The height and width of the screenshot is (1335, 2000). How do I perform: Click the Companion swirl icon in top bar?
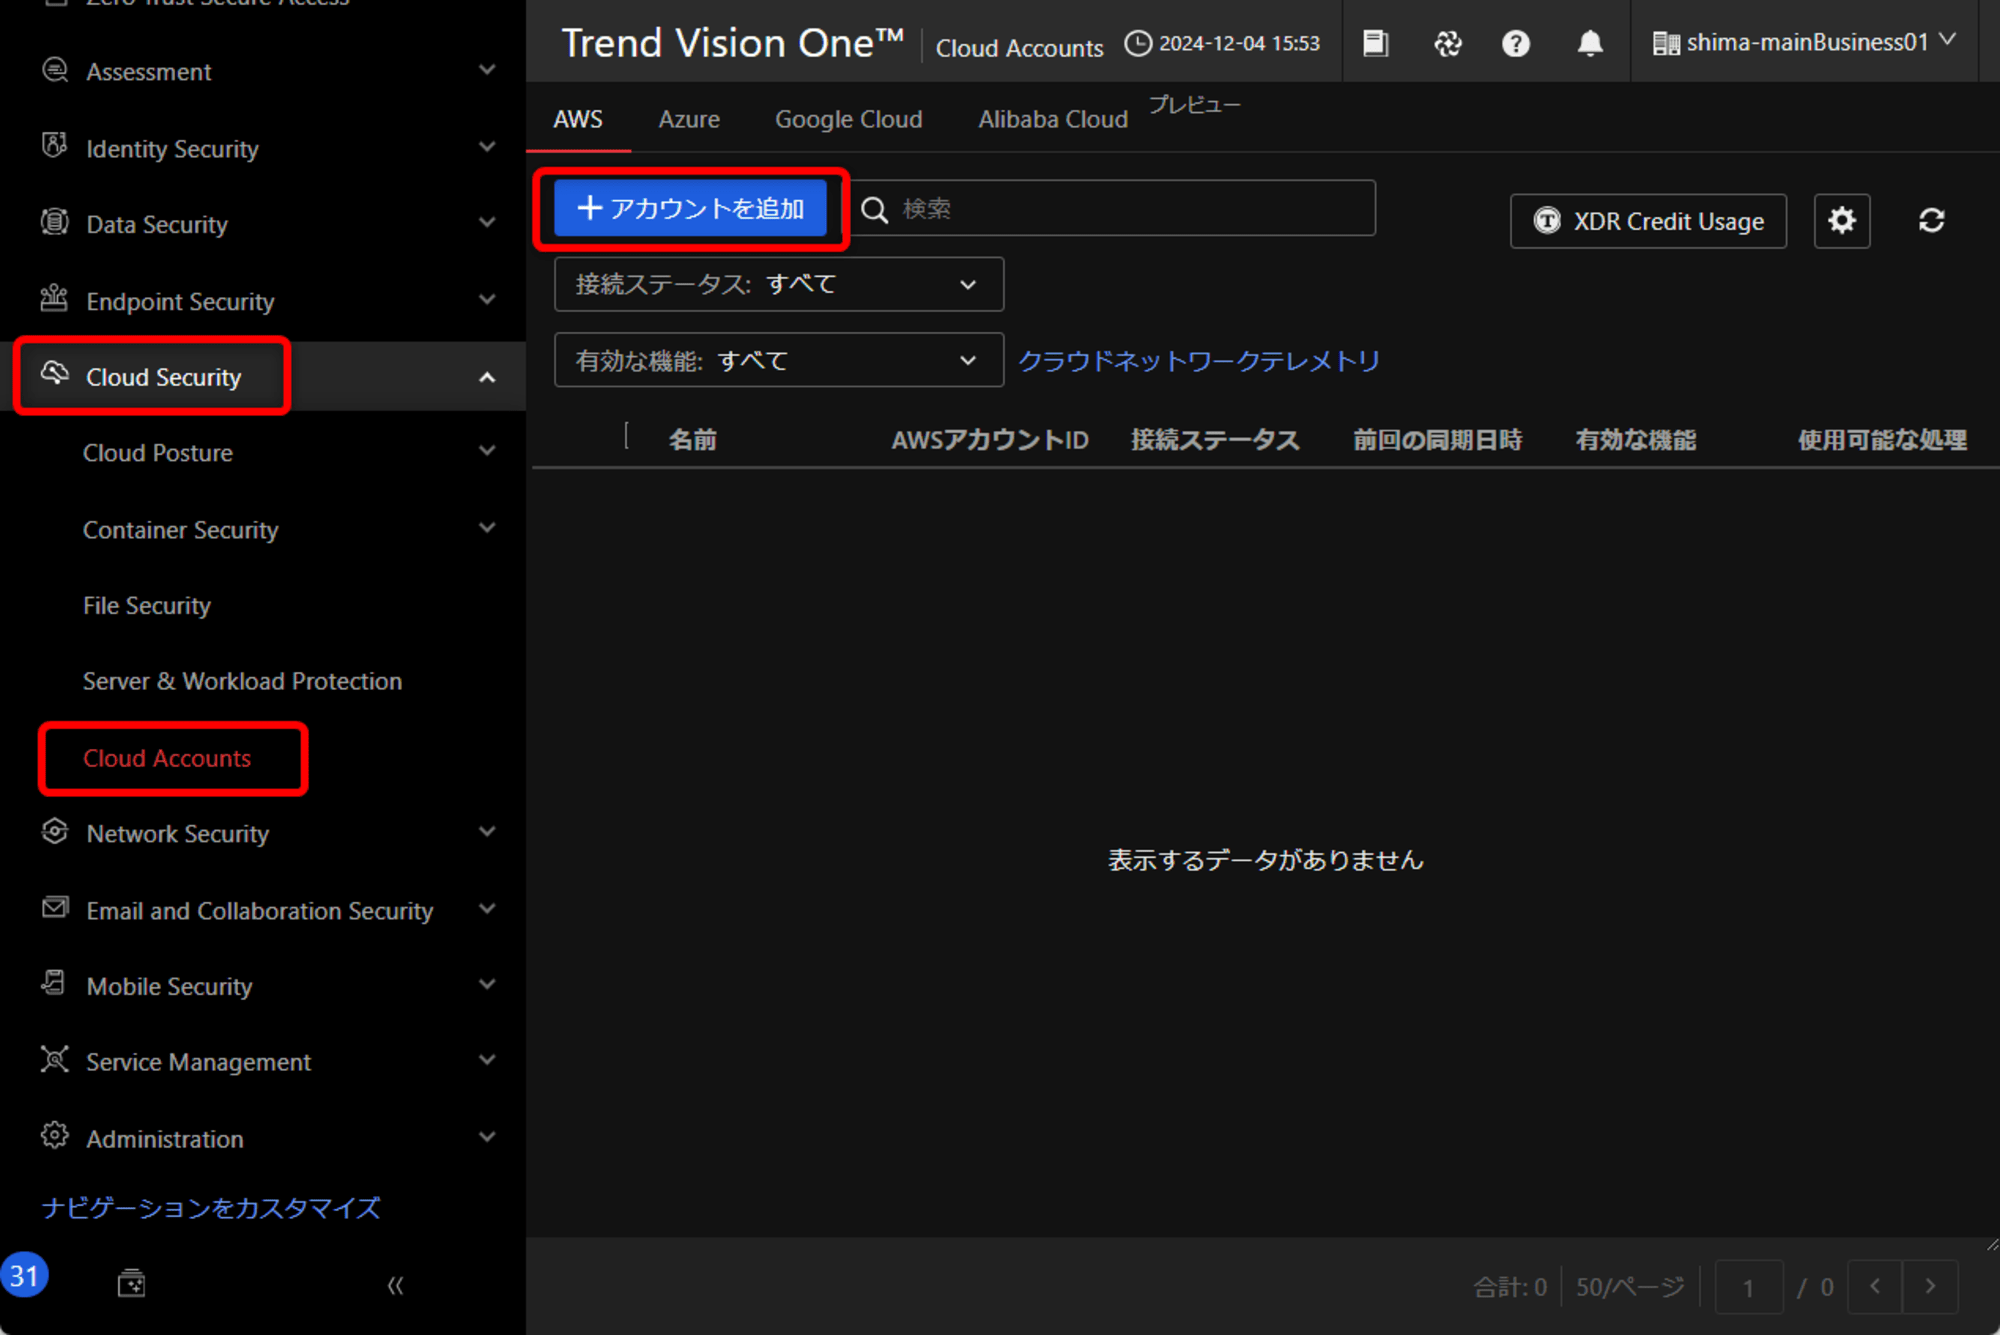1447,44
